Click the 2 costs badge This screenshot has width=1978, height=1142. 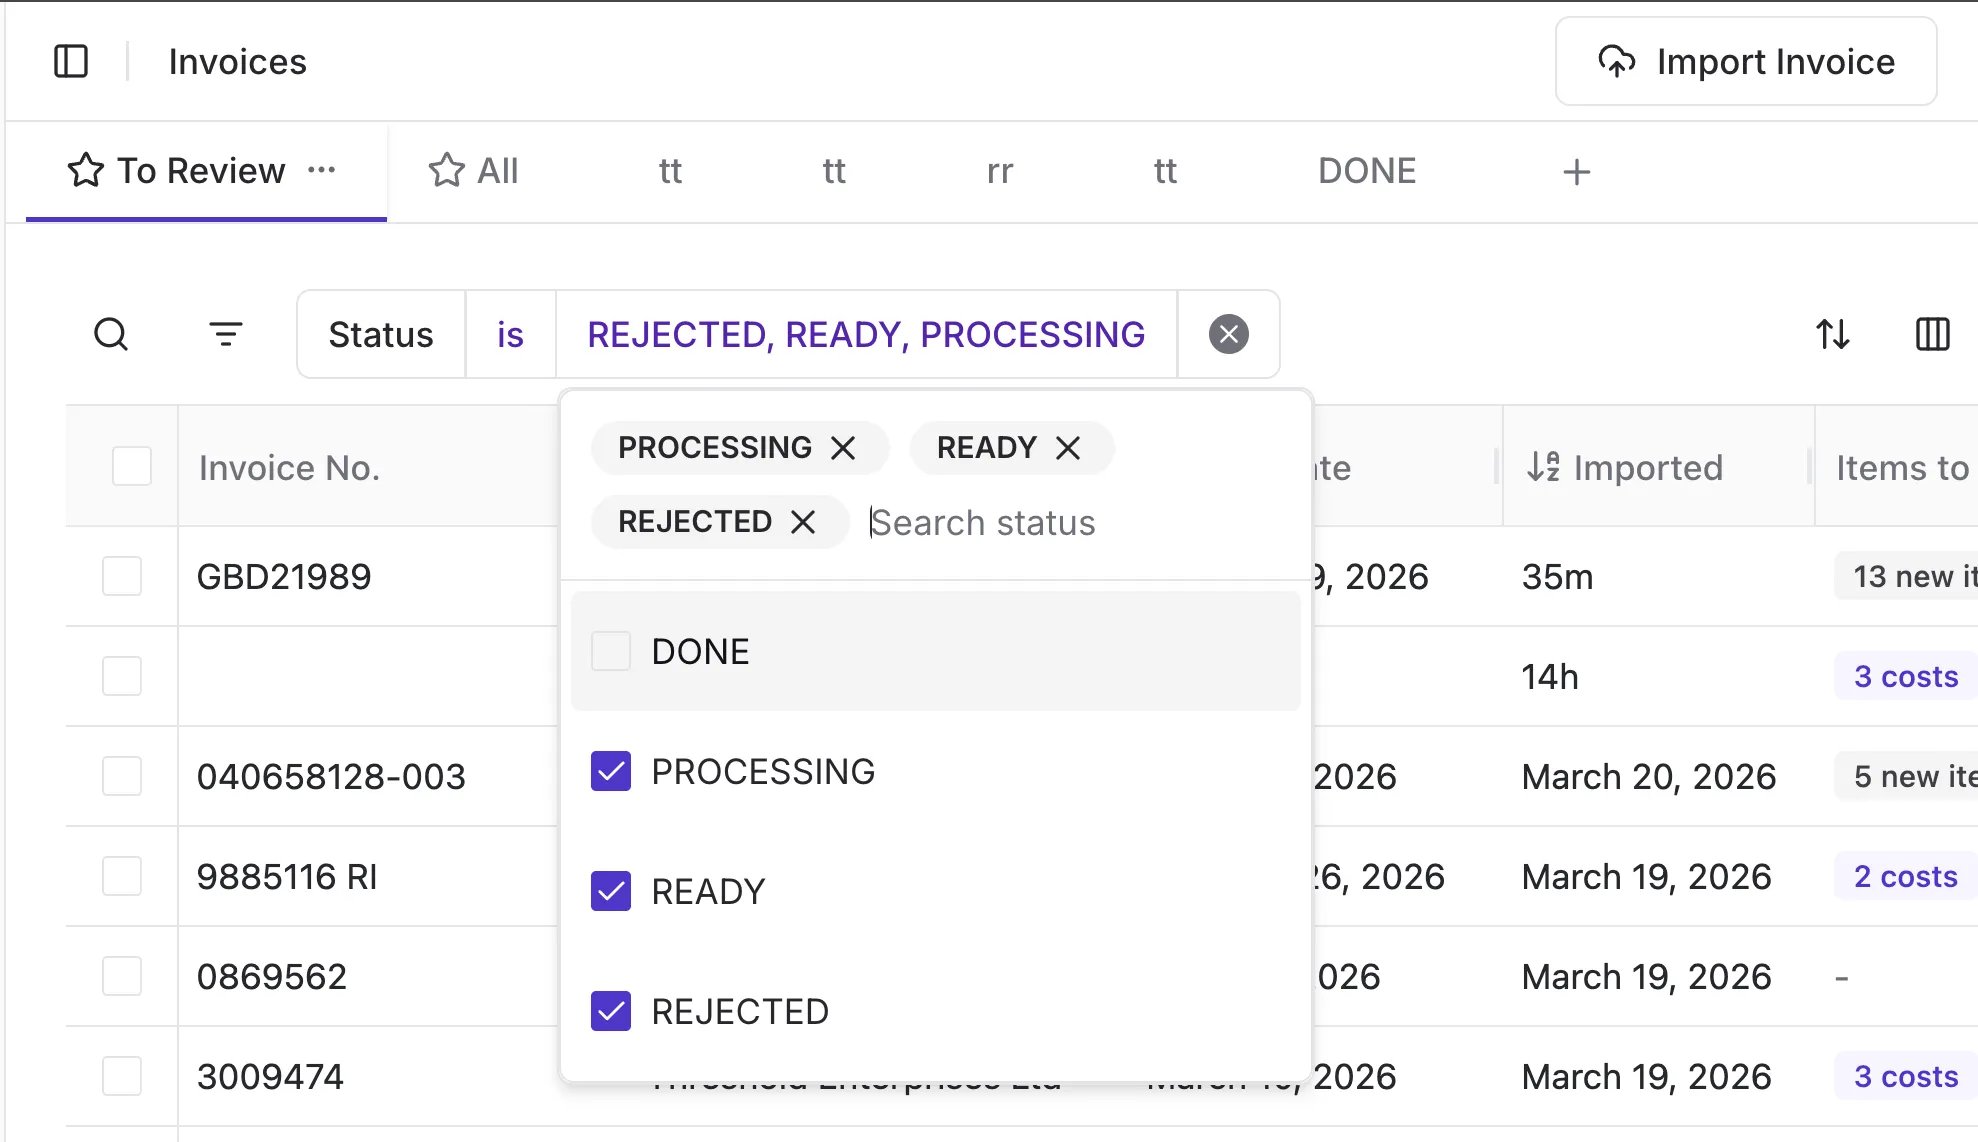pyautogui.click(x=1906, y=876)
